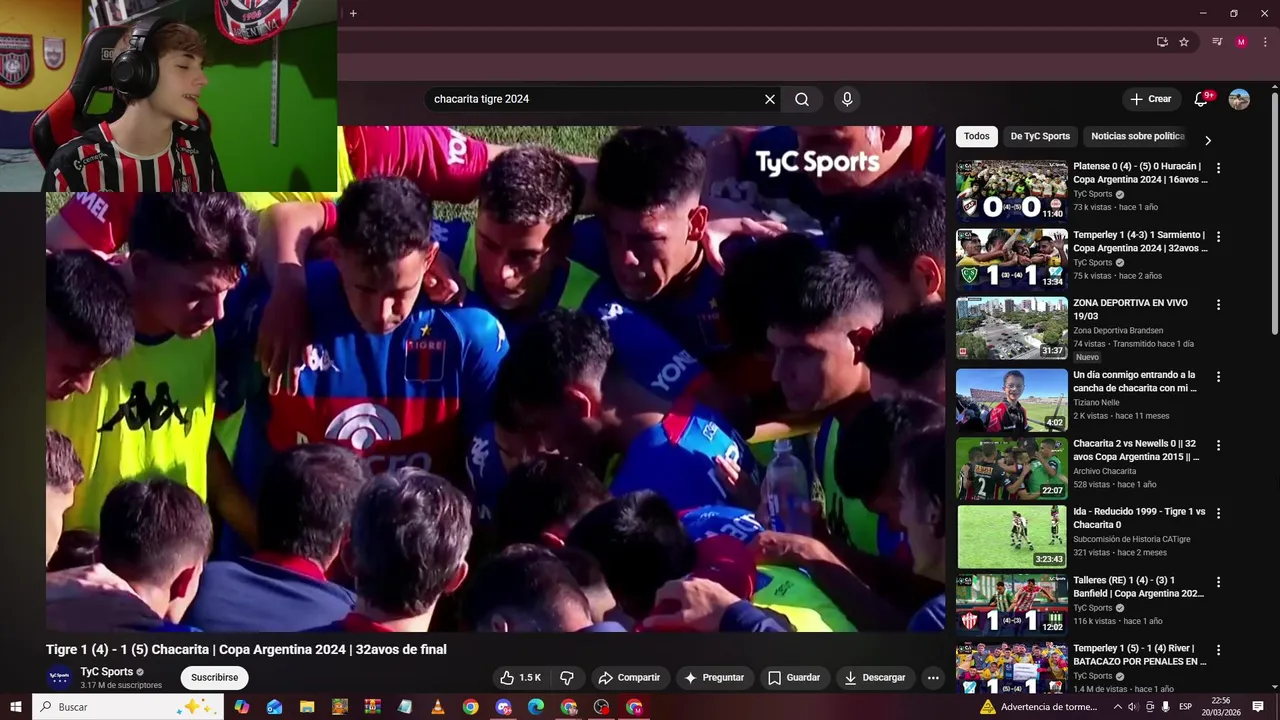Show hidden system tray icons chevron
This screenshot has width=1280, height=720.
coord(1117,707)
